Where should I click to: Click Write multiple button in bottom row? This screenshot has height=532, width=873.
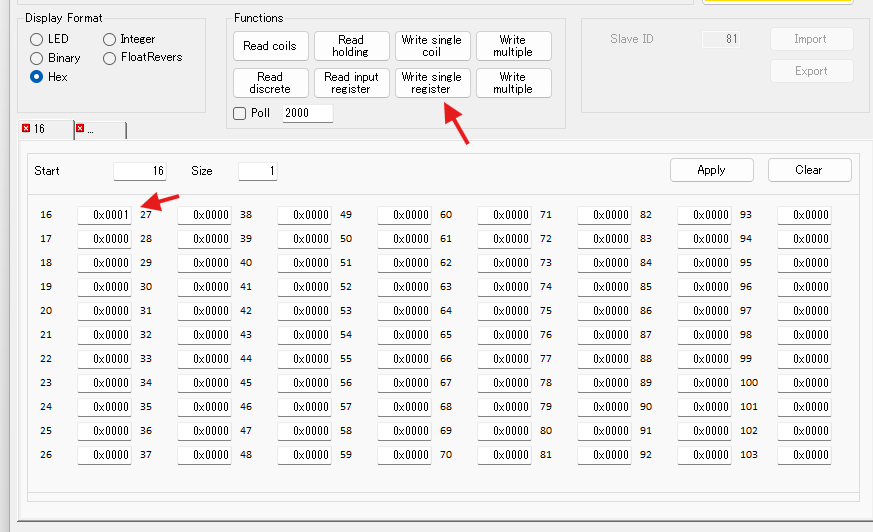click(x=514, y=83)
